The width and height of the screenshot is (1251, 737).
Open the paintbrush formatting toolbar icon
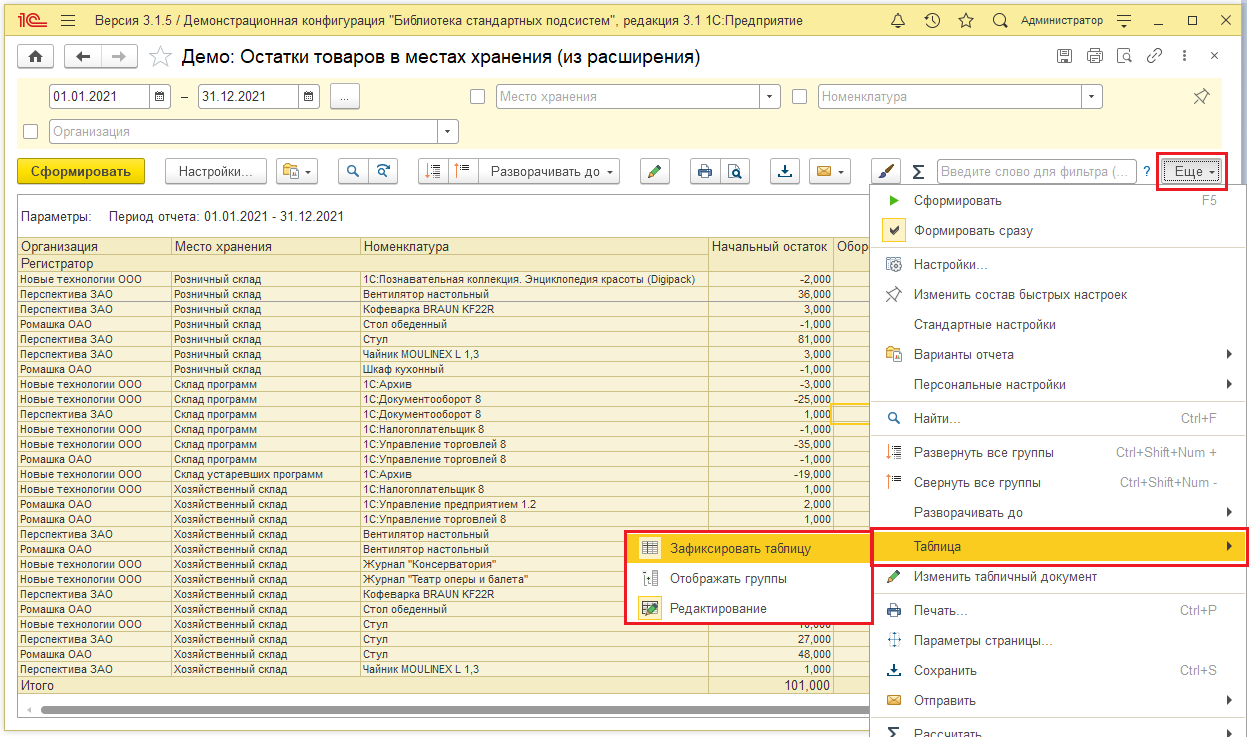pos(885,172)
